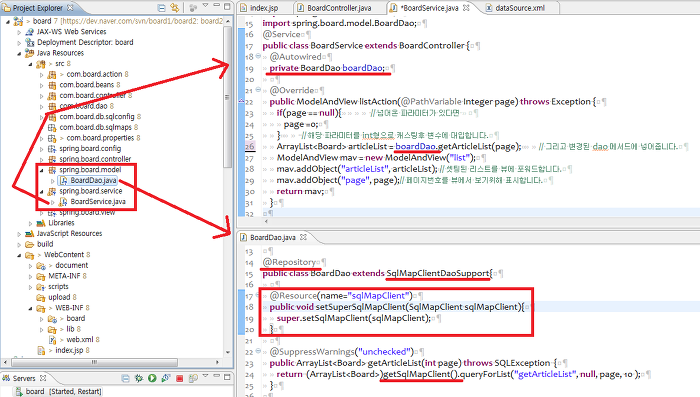Toggle fold at line 22 @SuppressWarnings
This screenshot has height=397, width=700.
click(258, 351)
